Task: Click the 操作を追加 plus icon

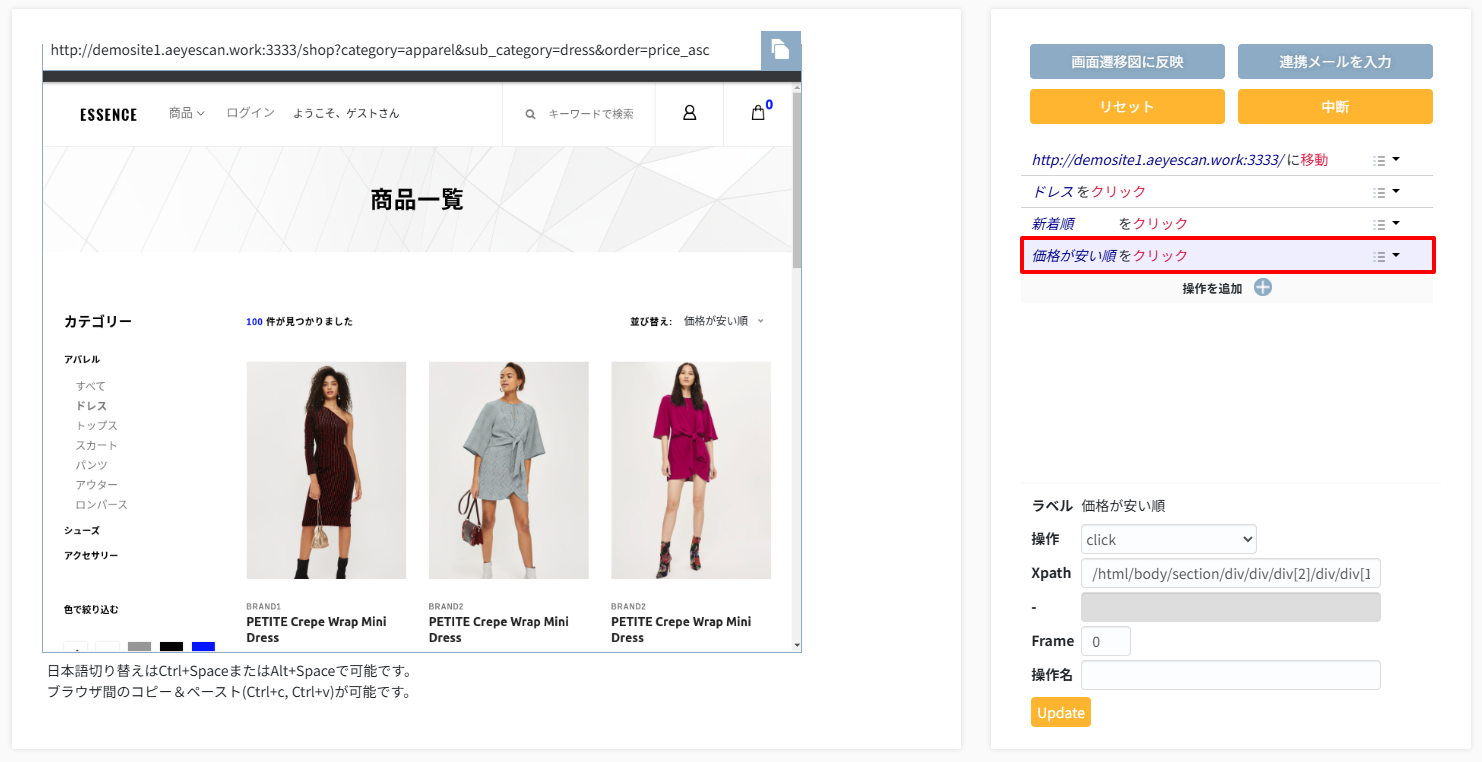Action: tap(1263, 288)
